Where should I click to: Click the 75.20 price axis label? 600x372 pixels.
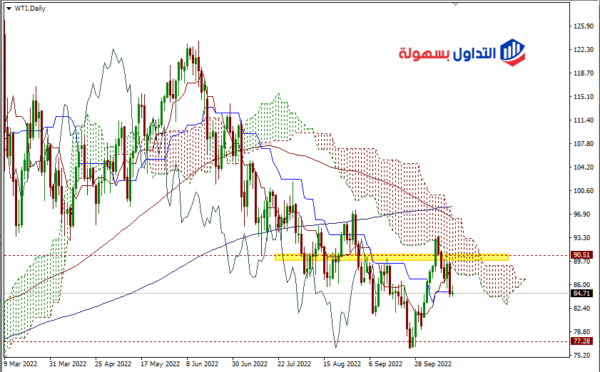(582, 356)
